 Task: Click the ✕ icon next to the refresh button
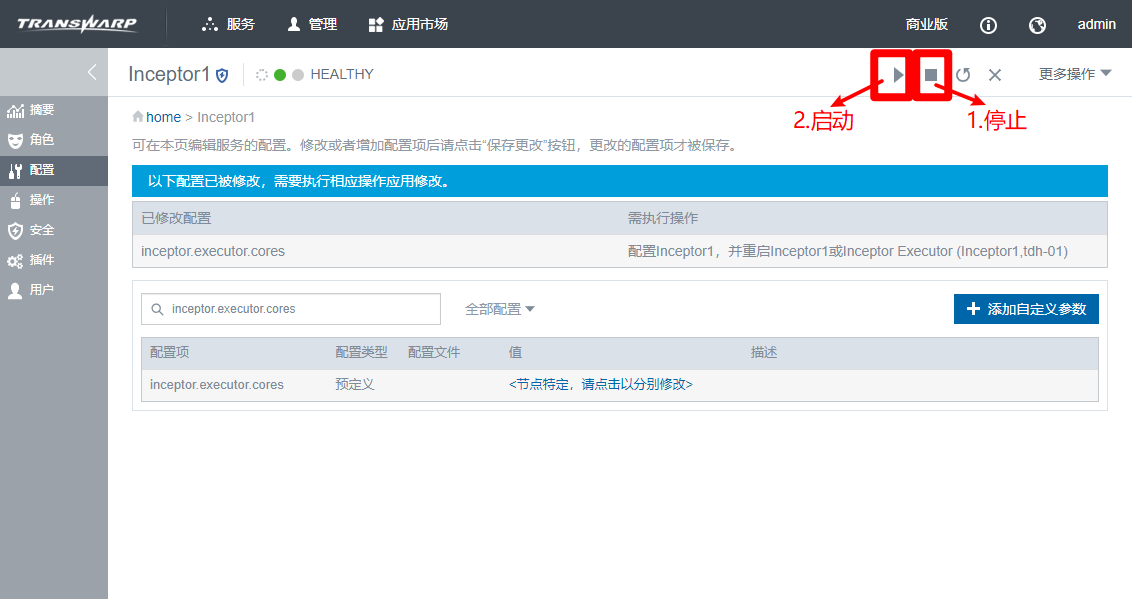click(994, 74)
